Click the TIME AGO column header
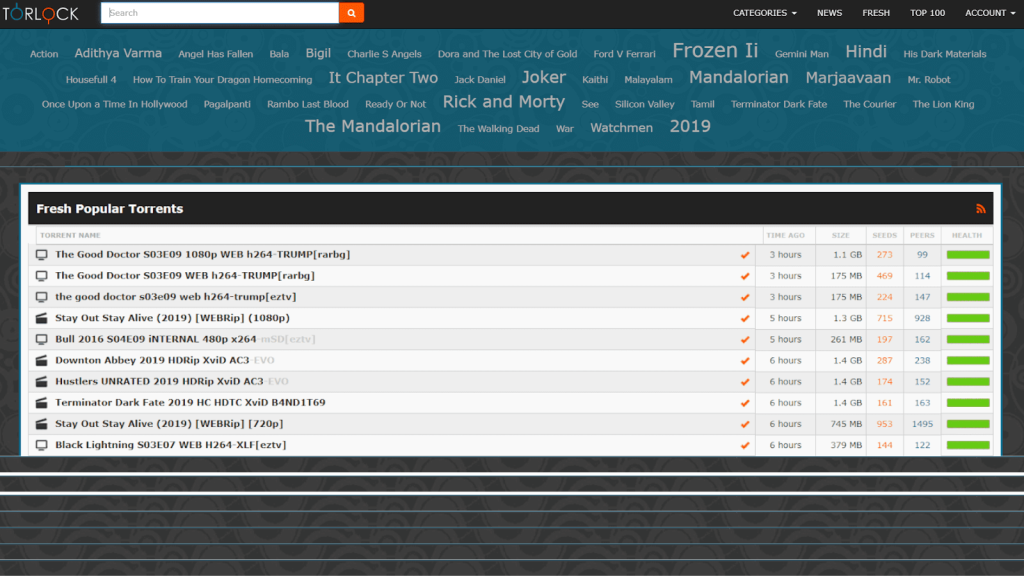1024x576 pixels. (786, 235)
